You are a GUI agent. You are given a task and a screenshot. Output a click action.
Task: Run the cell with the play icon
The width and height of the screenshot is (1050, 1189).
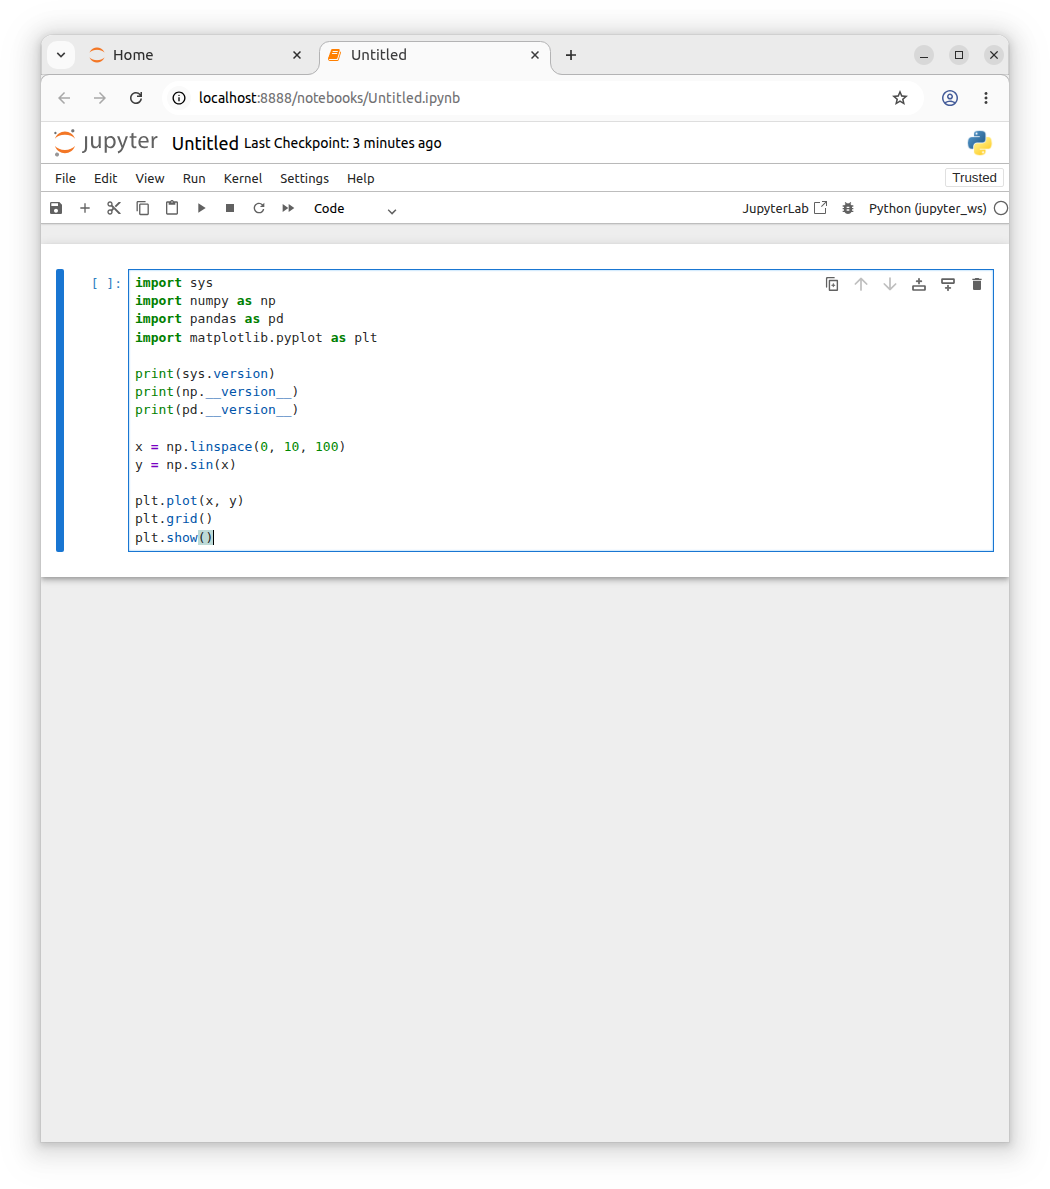[201, 208]
